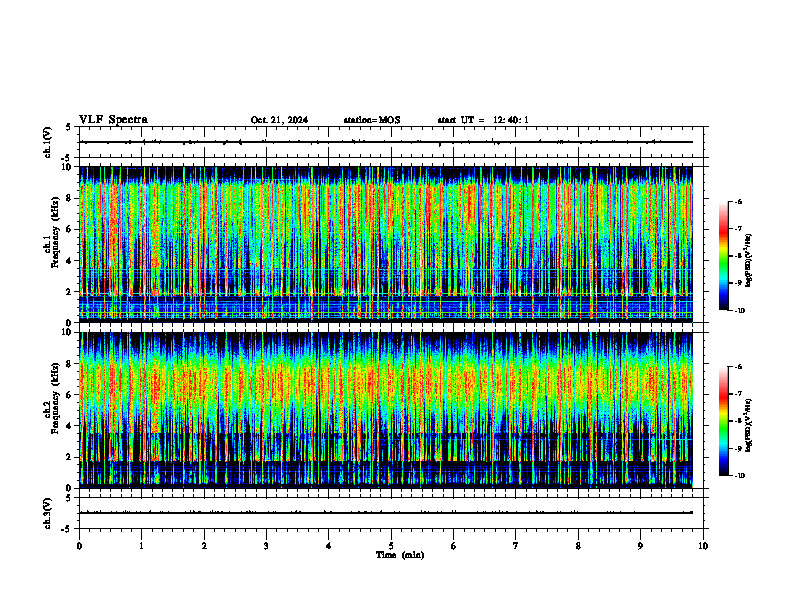Screen dimensions: 792x612
Task: Click the "ch.1(V)" waveform axis label
Action: pos(48,142)
